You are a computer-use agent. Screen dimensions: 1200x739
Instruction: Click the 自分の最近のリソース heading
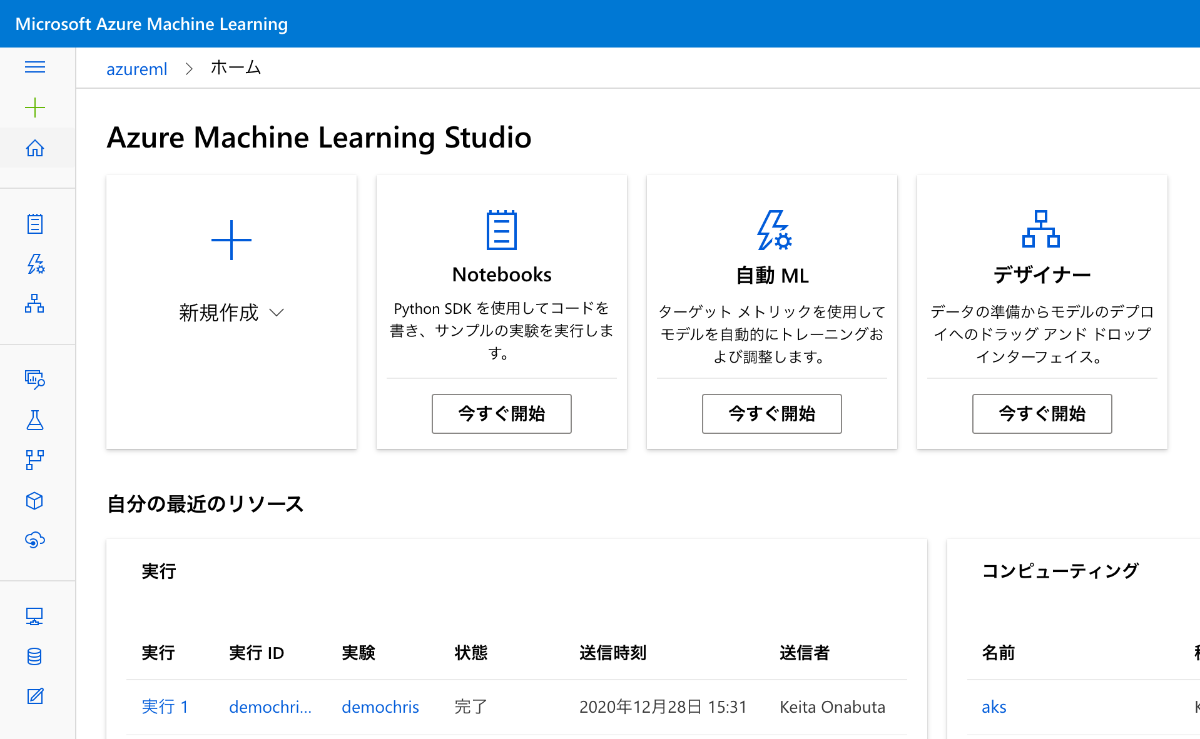pos(205,504)
